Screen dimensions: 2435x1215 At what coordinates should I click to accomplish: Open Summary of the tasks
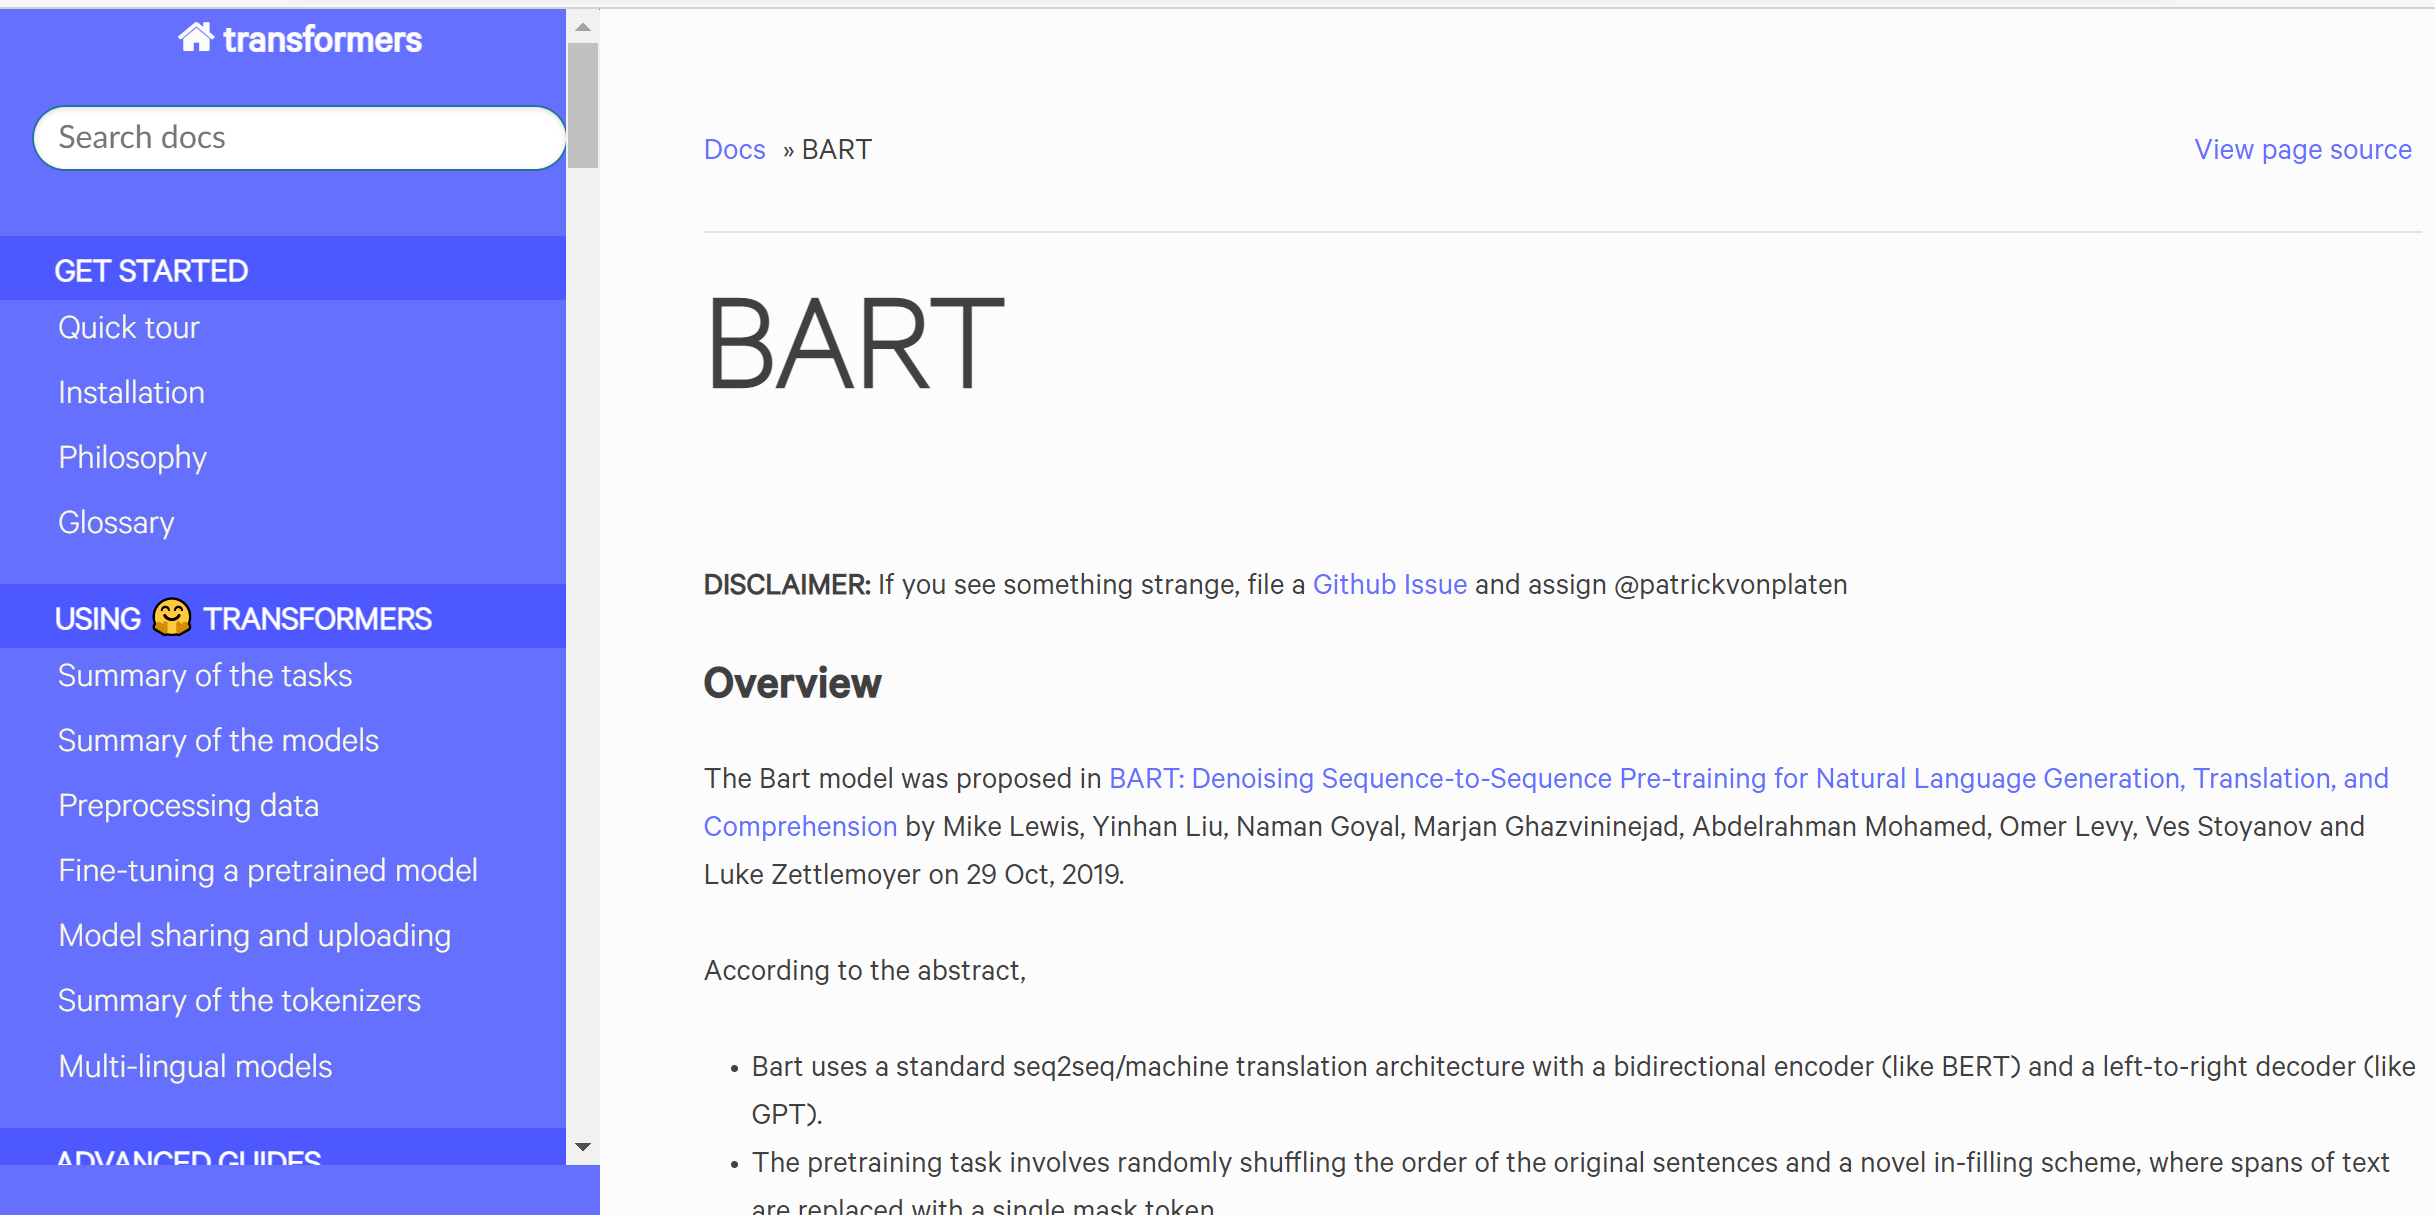(205, 676)
